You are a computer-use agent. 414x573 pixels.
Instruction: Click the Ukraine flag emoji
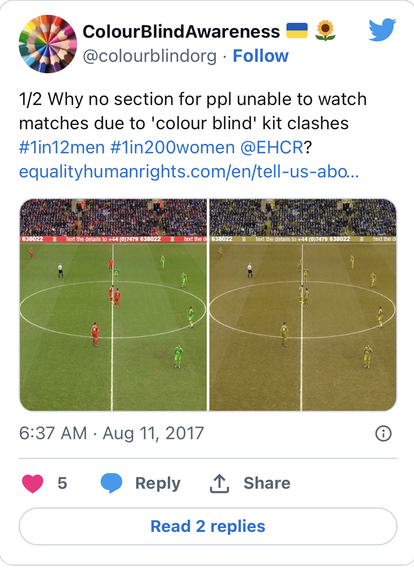point(297,31)
